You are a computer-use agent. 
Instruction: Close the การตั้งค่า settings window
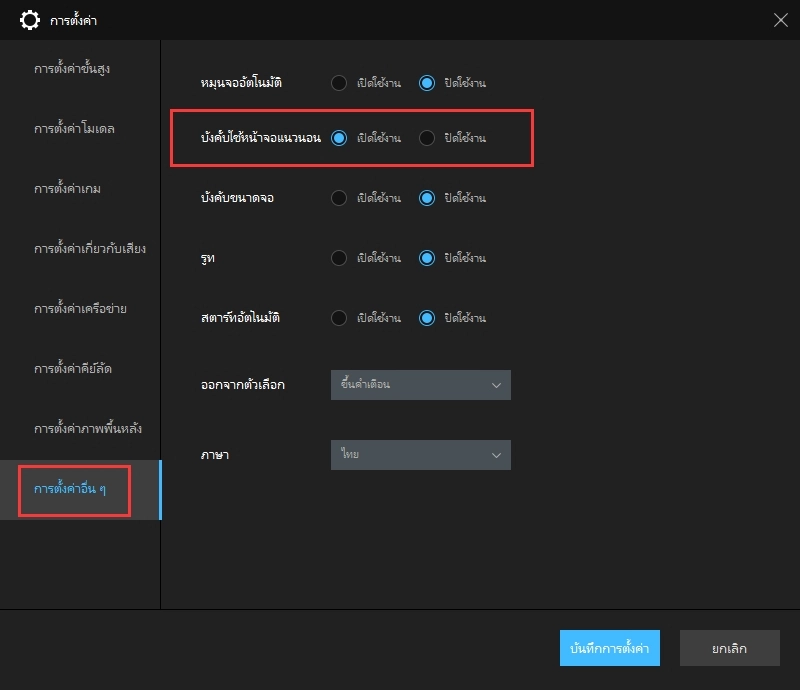pos(780,20)
